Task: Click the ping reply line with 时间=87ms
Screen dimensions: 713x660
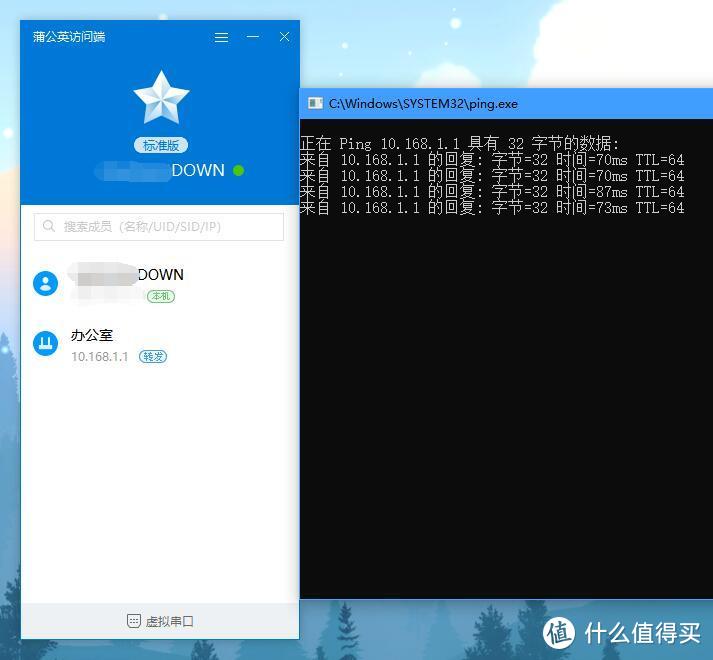Action: 492,192
